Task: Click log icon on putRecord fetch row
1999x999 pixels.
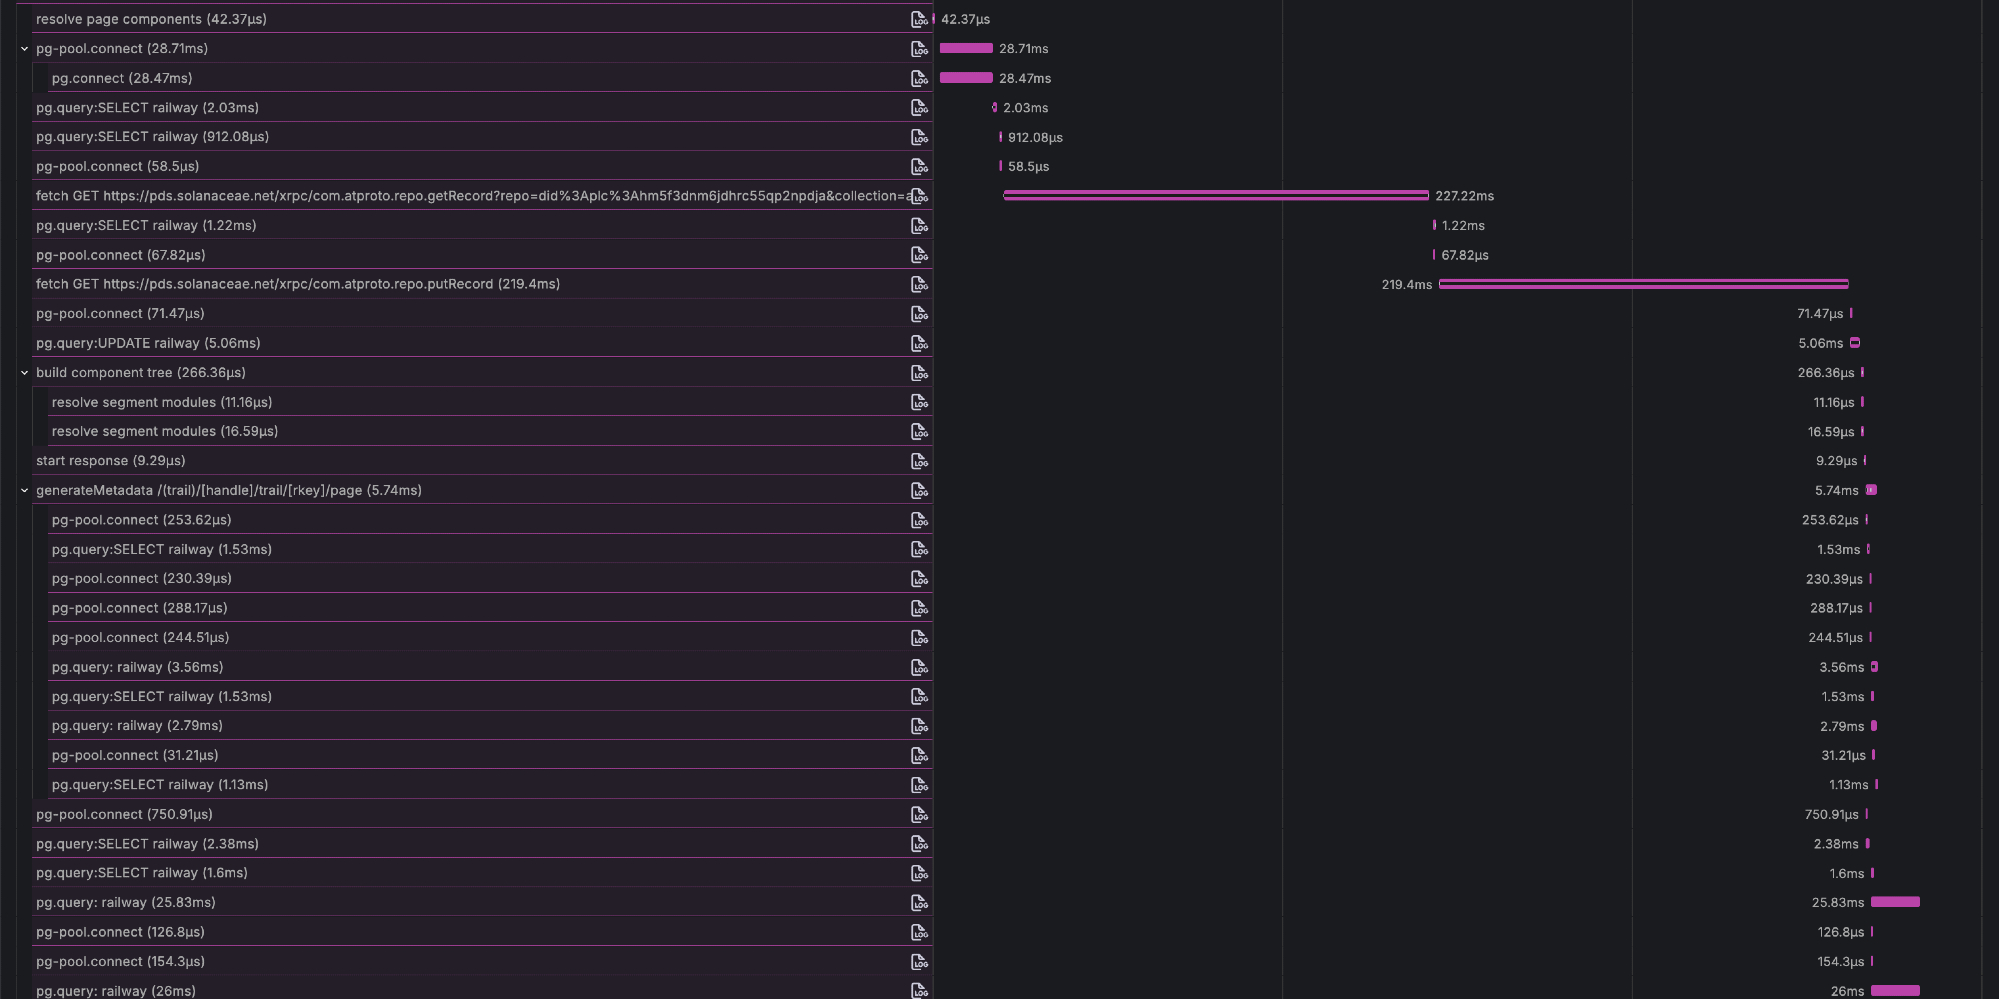Action: 919,285
